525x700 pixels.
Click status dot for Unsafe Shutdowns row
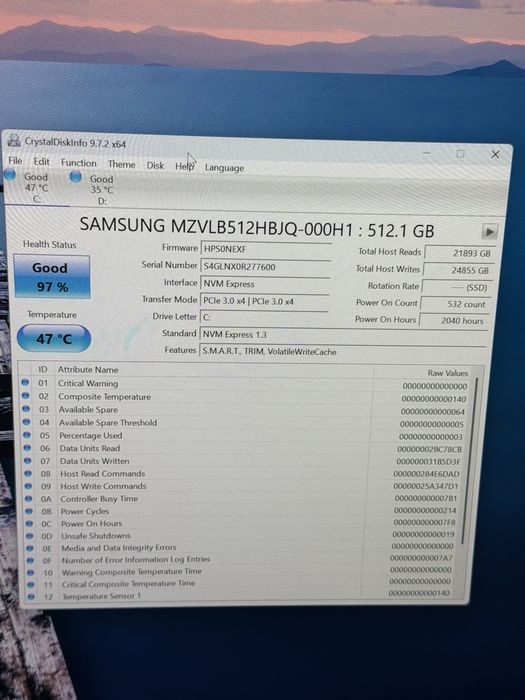coord(29,535)
